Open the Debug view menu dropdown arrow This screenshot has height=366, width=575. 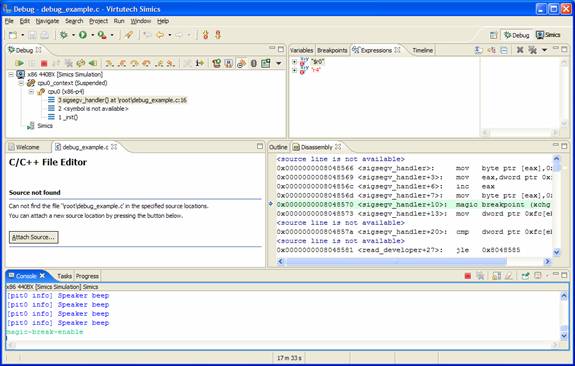click(279, 63)
